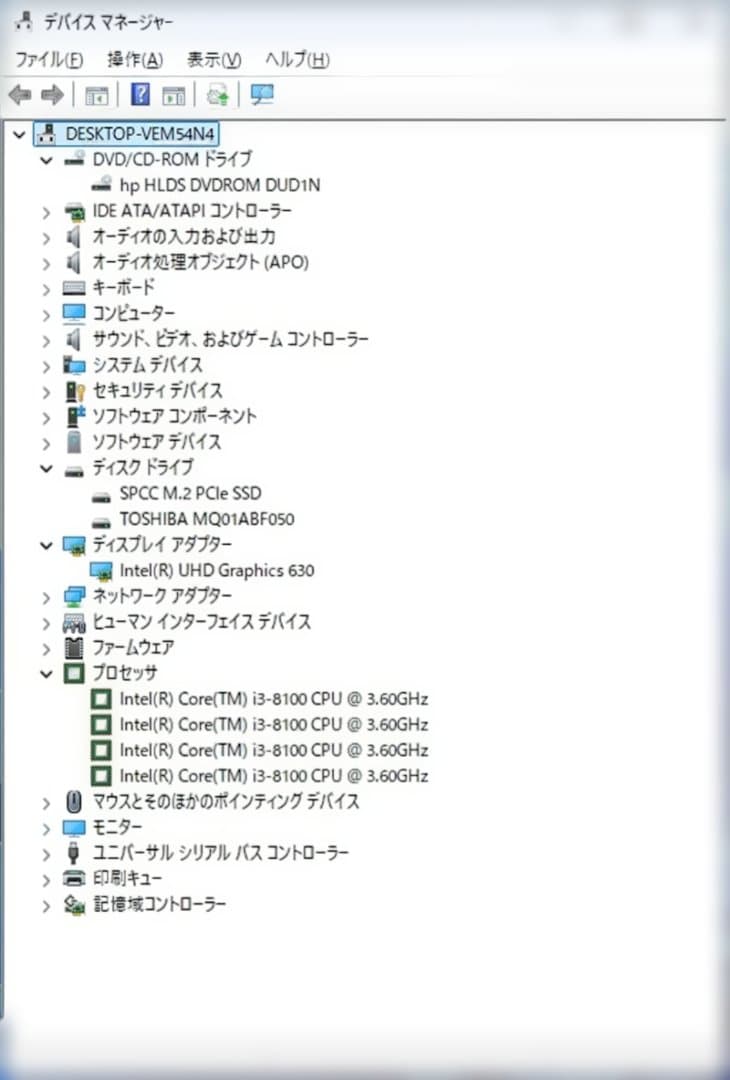The width and height of the screenshot is (730, 1080).
Task: Open the 表示(V) menu
Action: (x=214, y=60)
